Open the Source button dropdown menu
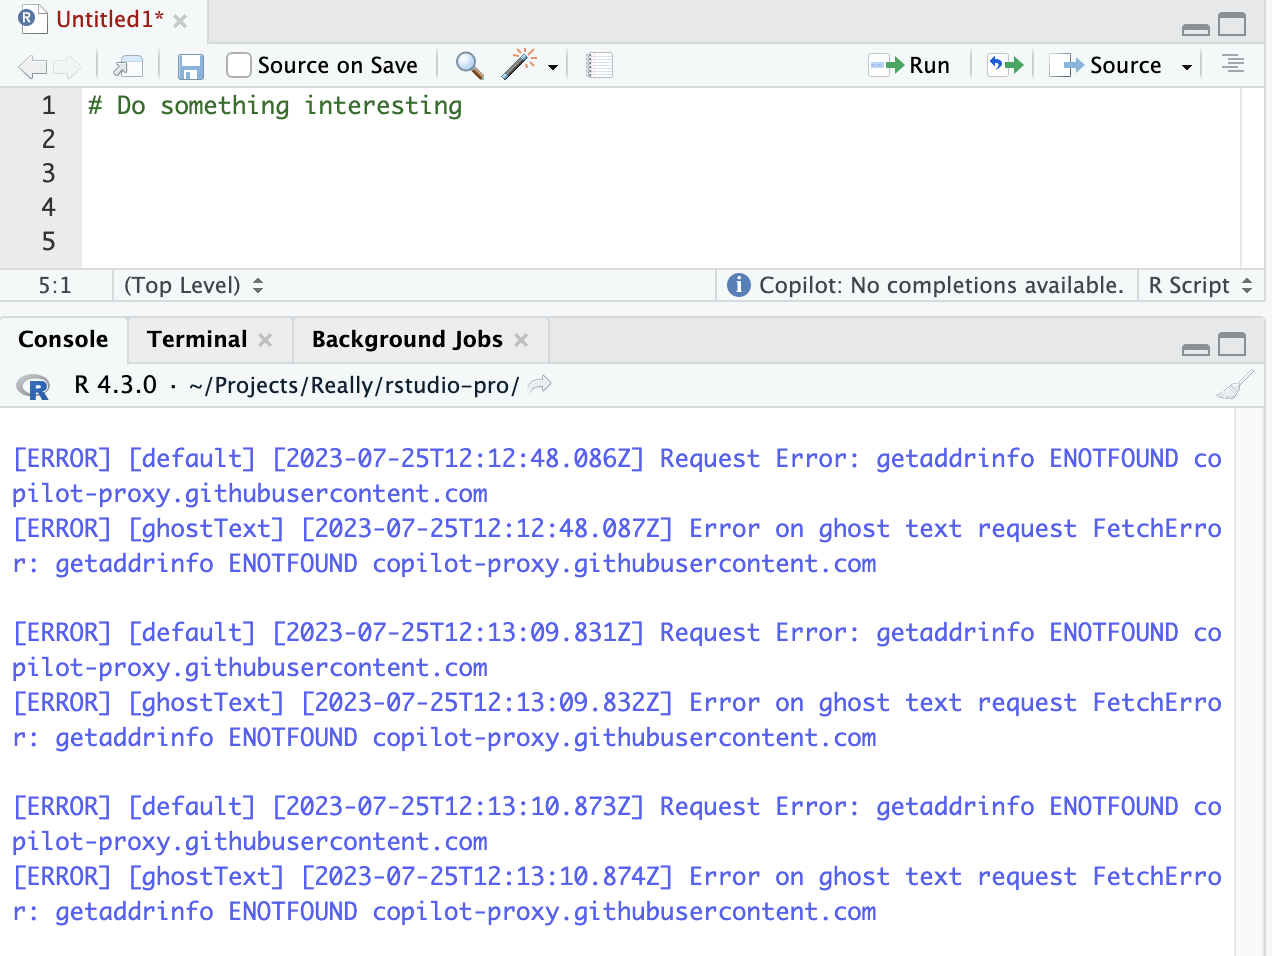1272x956 pixels. tap(1185, 65)
